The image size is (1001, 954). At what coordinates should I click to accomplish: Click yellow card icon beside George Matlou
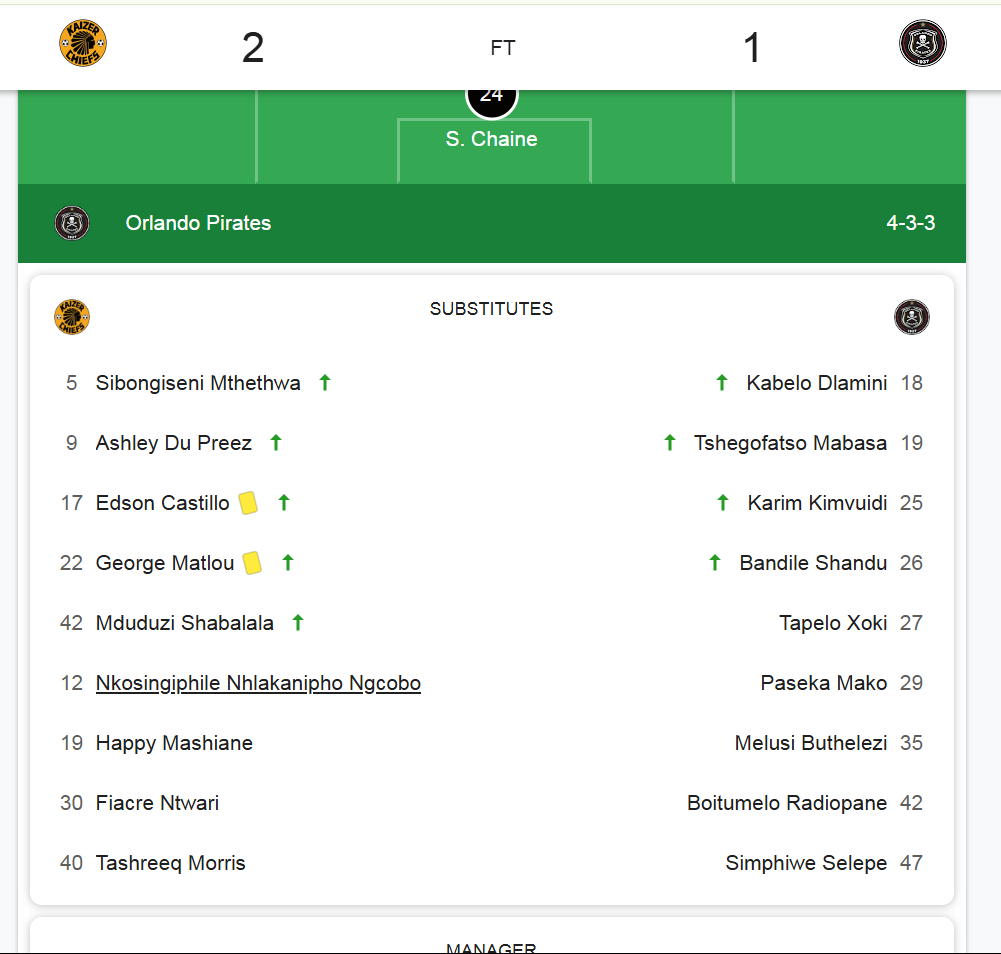[252, 563]
